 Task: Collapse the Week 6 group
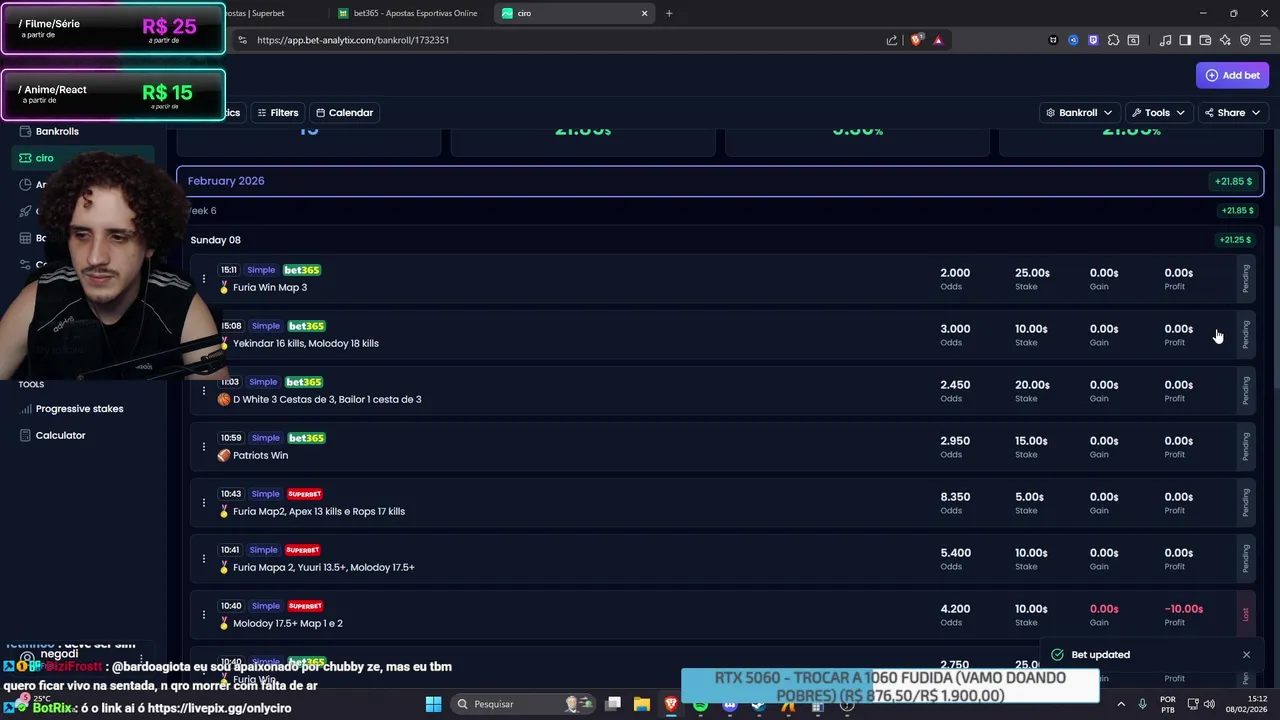[x=720, y=211]
